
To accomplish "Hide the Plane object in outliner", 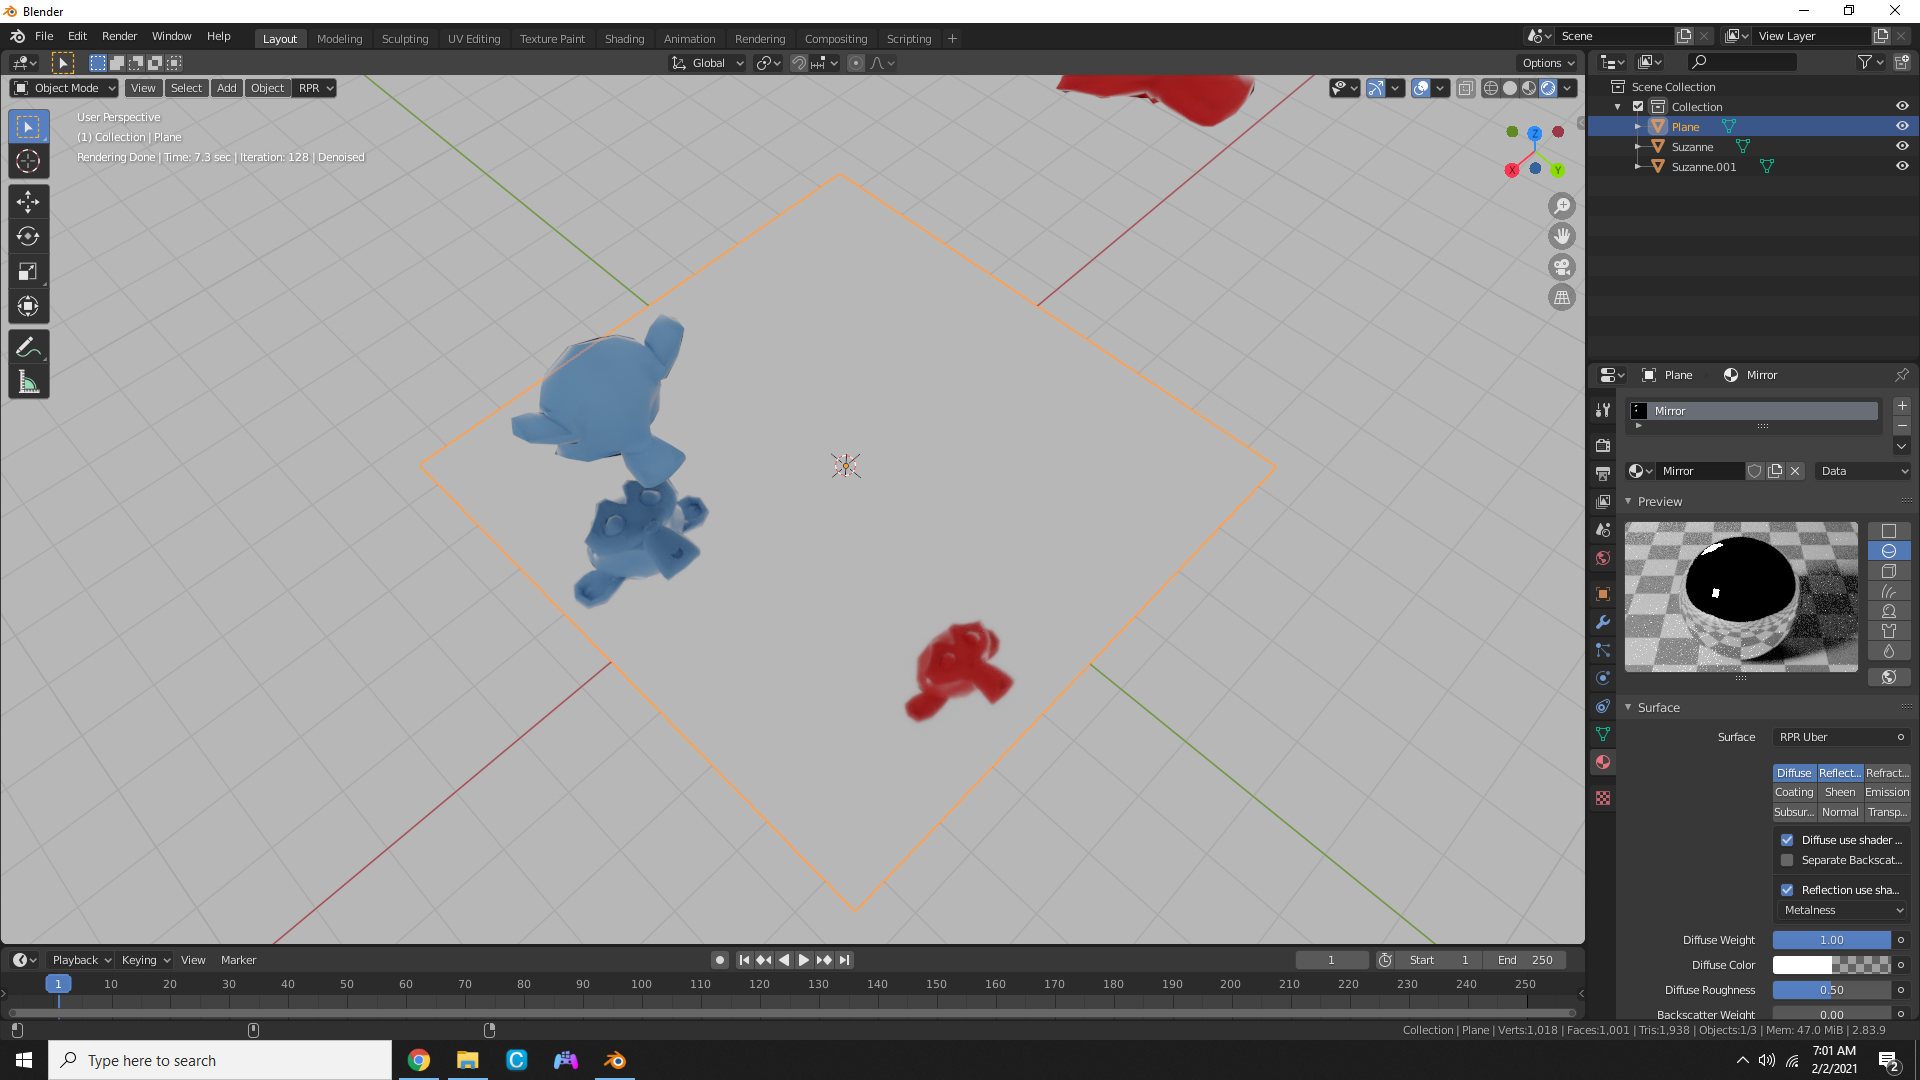I will point(1902,126).
